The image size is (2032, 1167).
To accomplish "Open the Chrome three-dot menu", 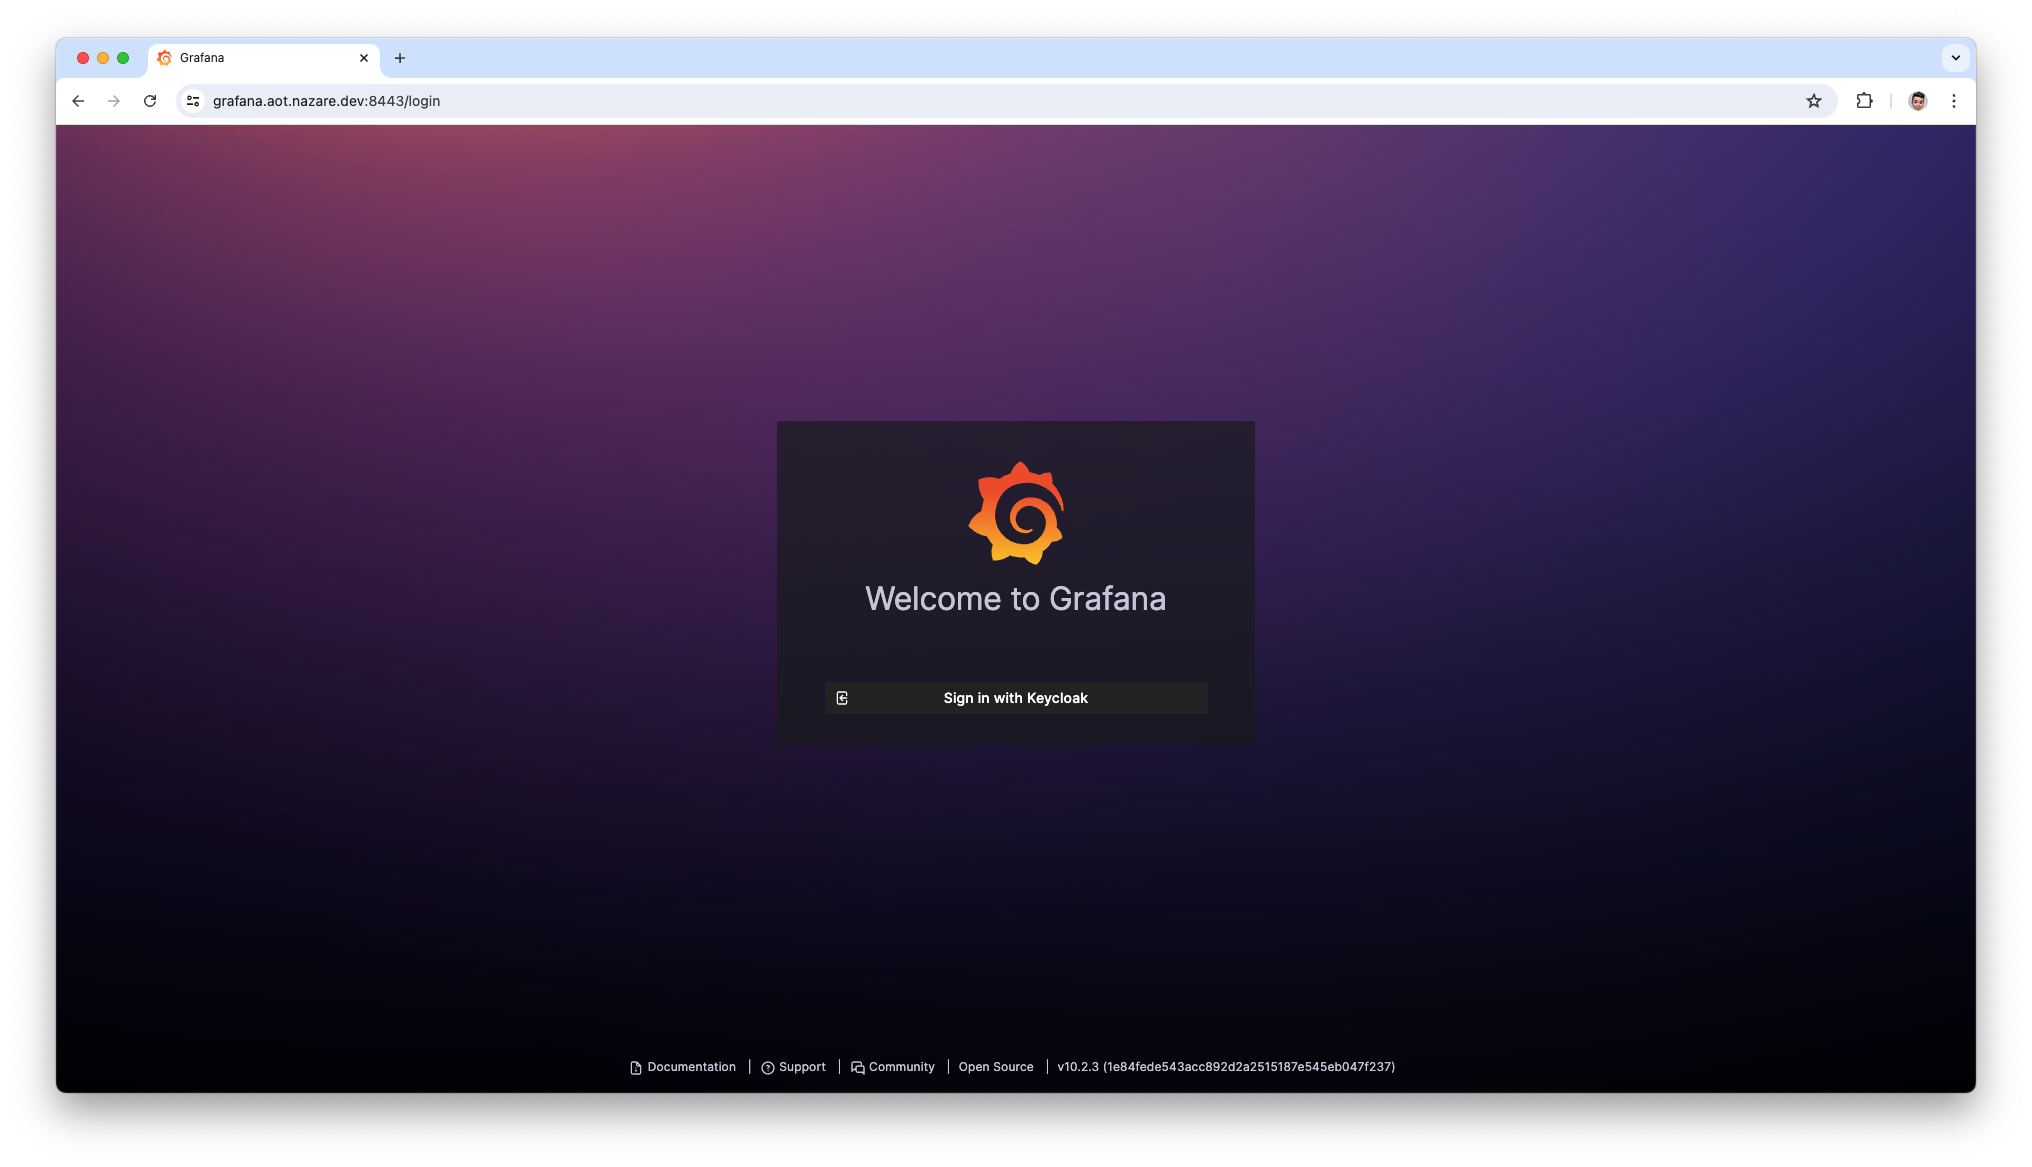I will (1954, 101).
